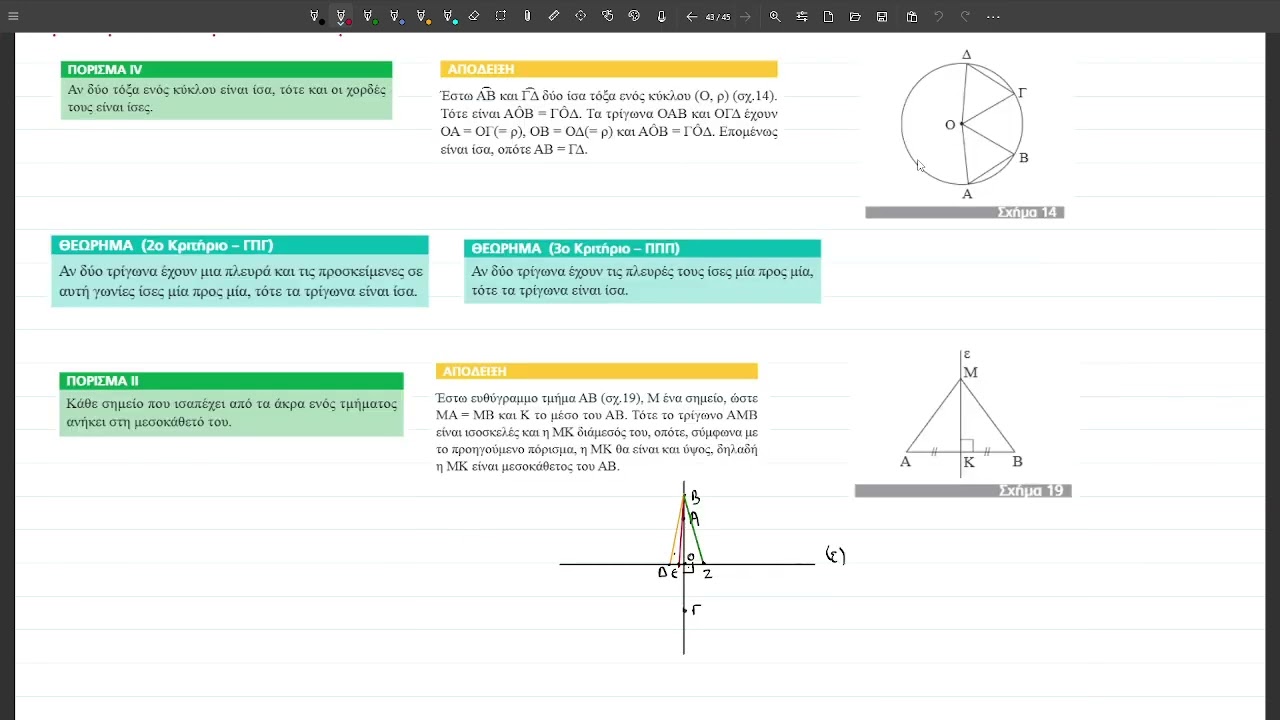This screenshot has width=1280, height=720.
Task: Select the Eraser tool
Action: click(474, 16)
